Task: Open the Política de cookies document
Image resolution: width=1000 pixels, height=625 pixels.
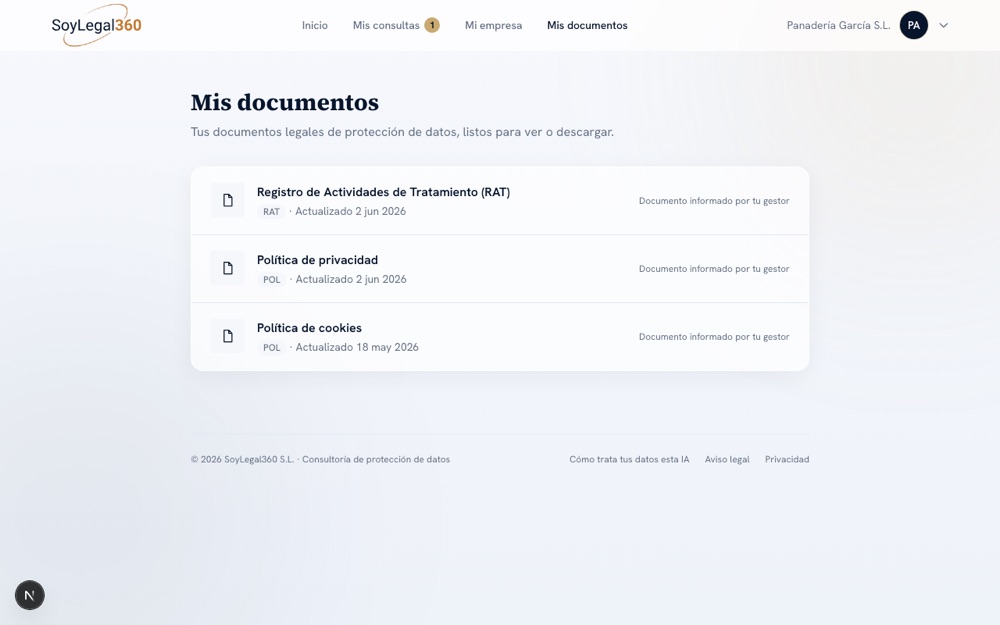Action: tap(309, 328)
